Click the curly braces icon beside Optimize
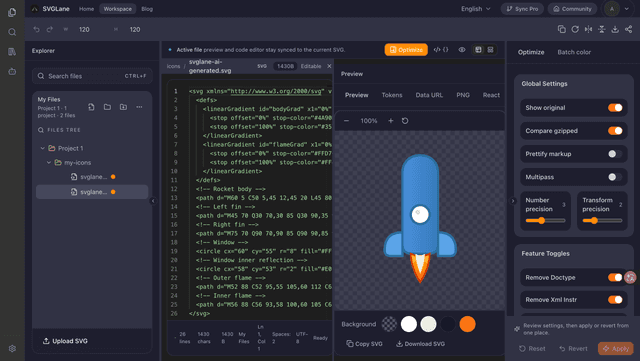This screenshot has height=361, width=640. click(x=446, y=49)
